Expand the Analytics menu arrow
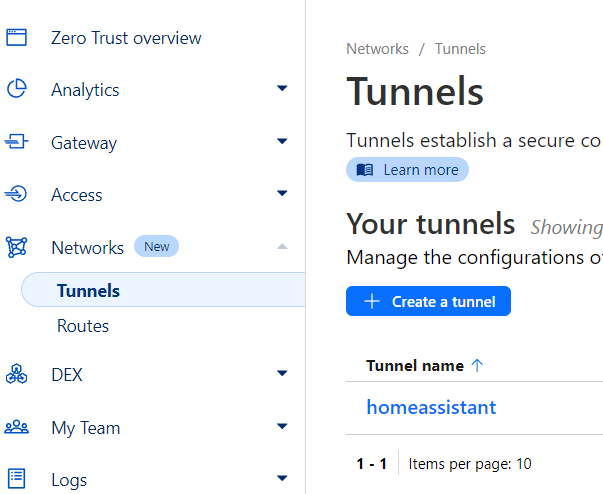This screenshot has height=494, width=603. [x=282, y=90]
